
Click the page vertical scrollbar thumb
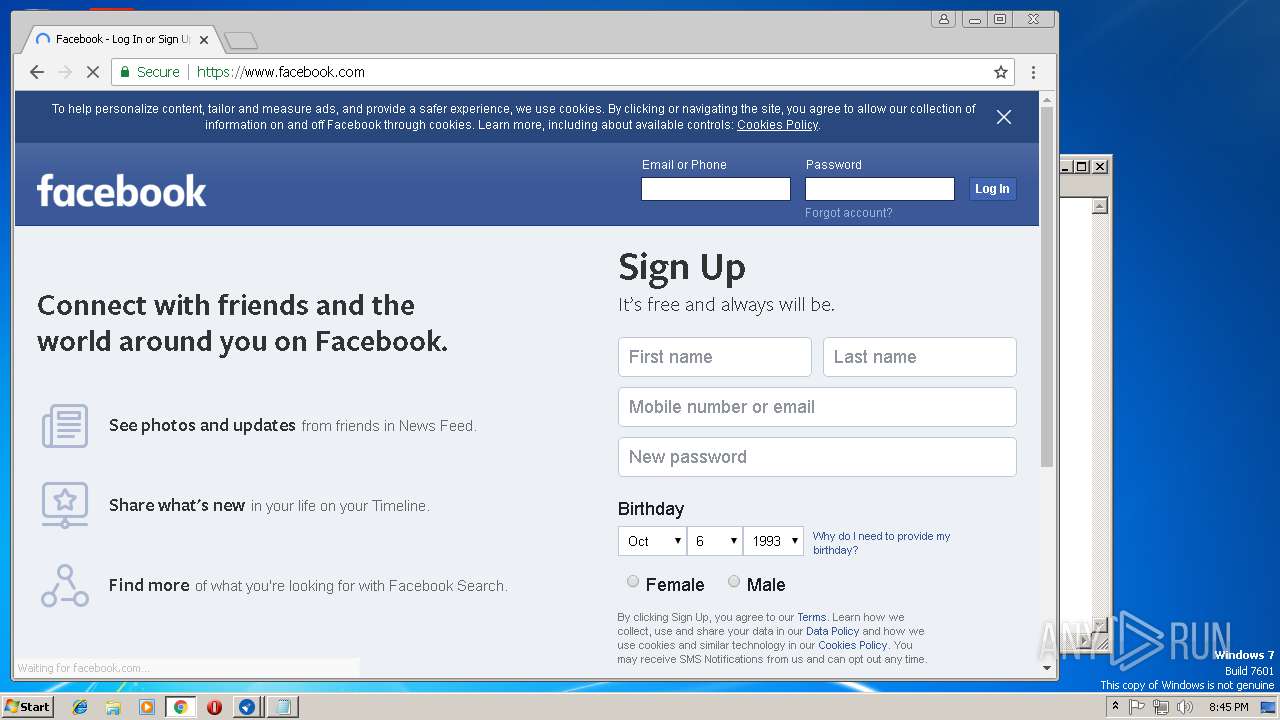1047,287
